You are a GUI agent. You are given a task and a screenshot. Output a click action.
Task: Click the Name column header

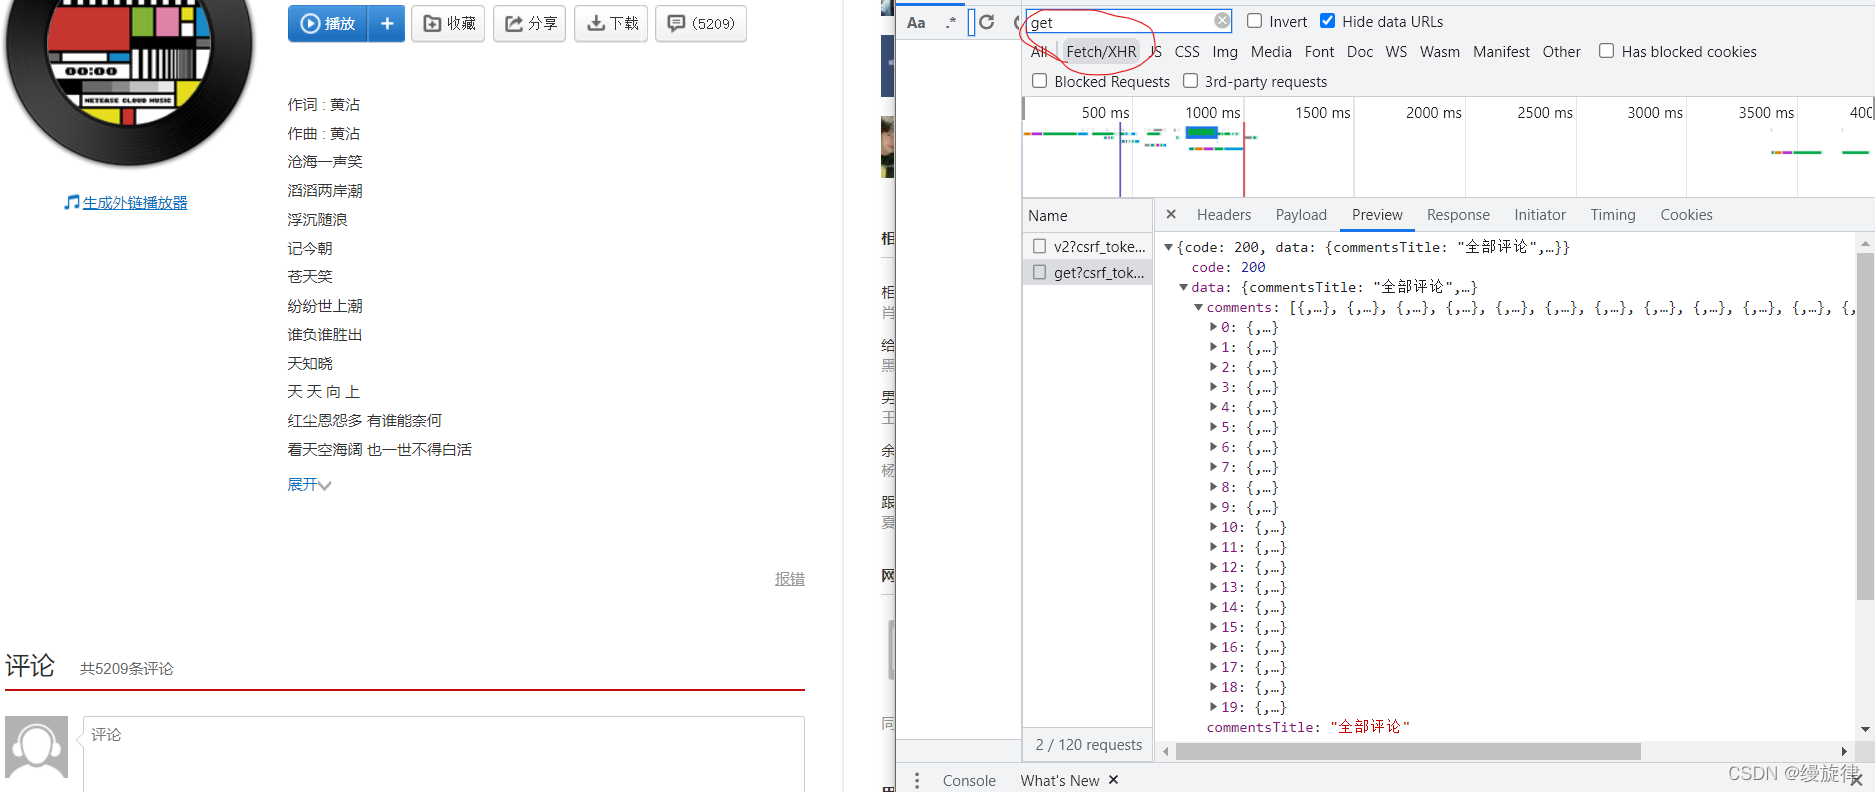1088,216
